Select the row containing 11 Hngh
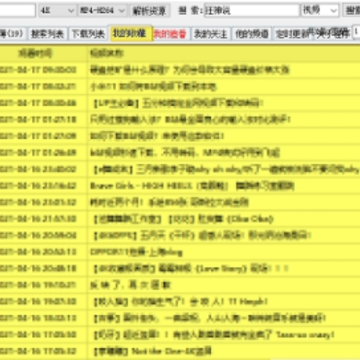 [x=180, y=301]
